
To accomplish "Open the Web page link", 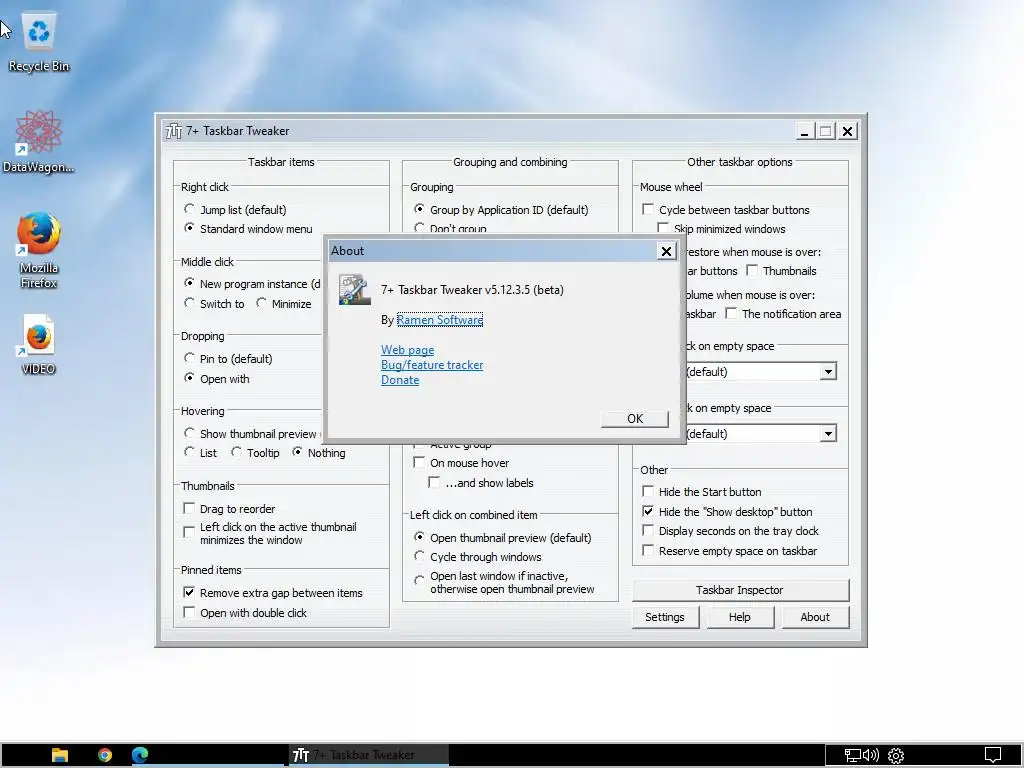I will click(408, 350).
